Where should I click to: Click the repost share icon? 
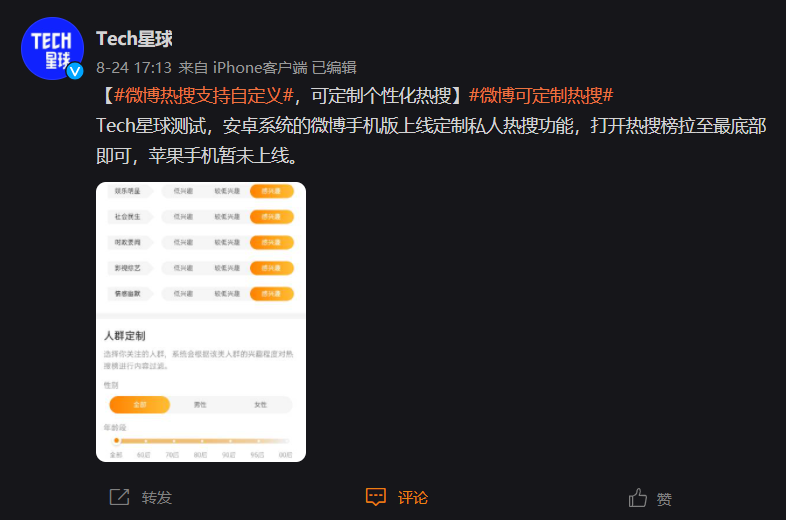point(119,497)
